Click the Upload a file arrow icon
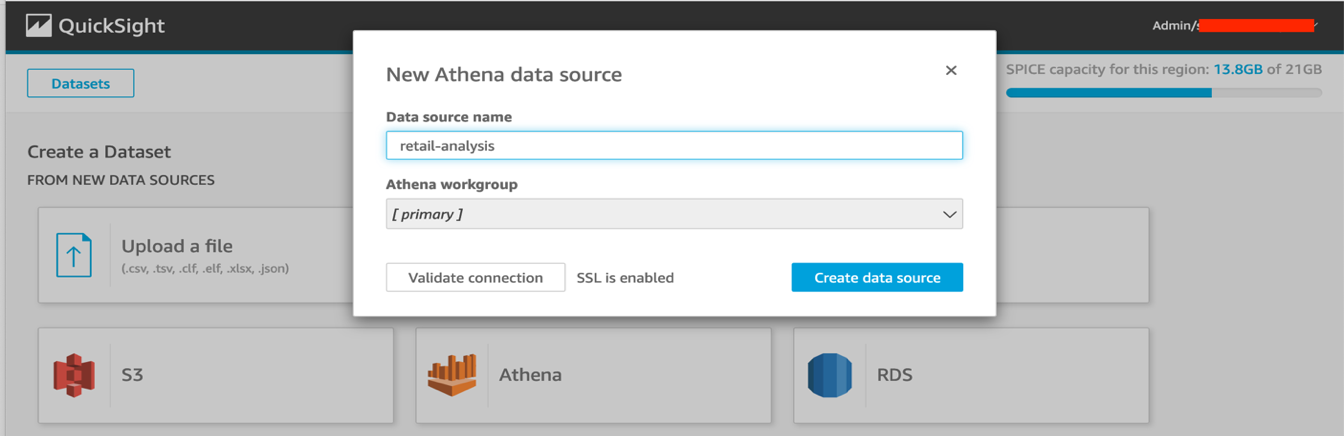 [x=74, y=256]
